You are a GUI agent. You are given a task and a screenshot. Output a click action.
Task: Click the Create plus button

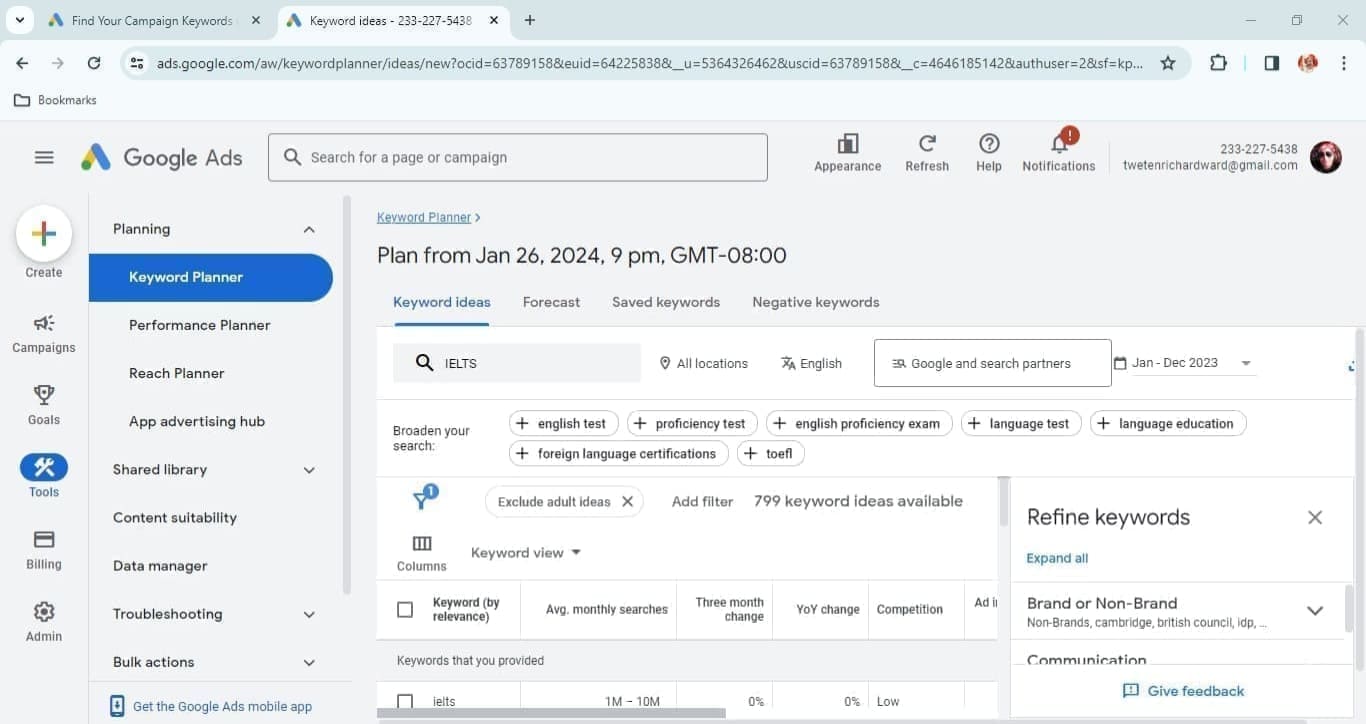click(44, 233)
